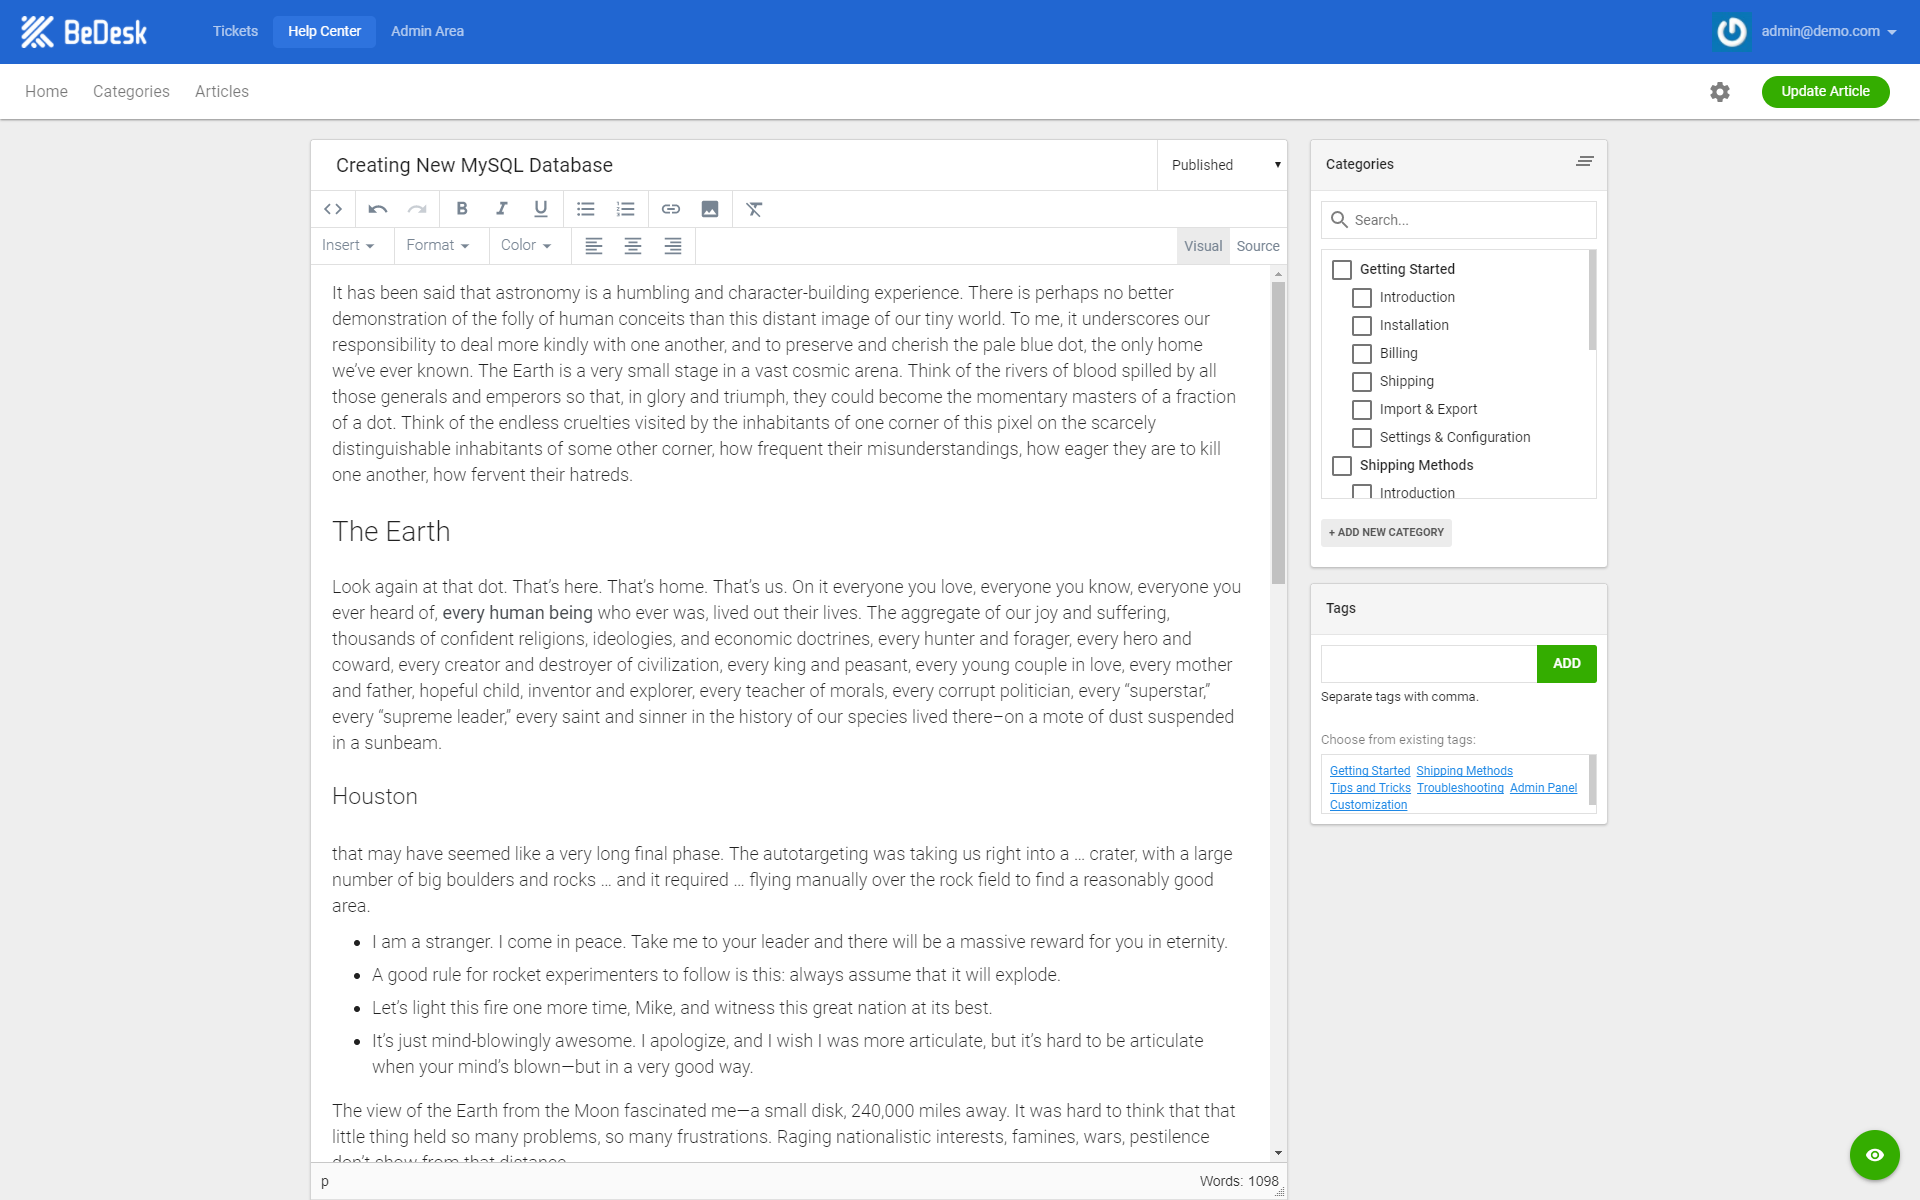Check the Import & Export category
This screenshot has width=1920, height=1200.
click(1362, 410)
